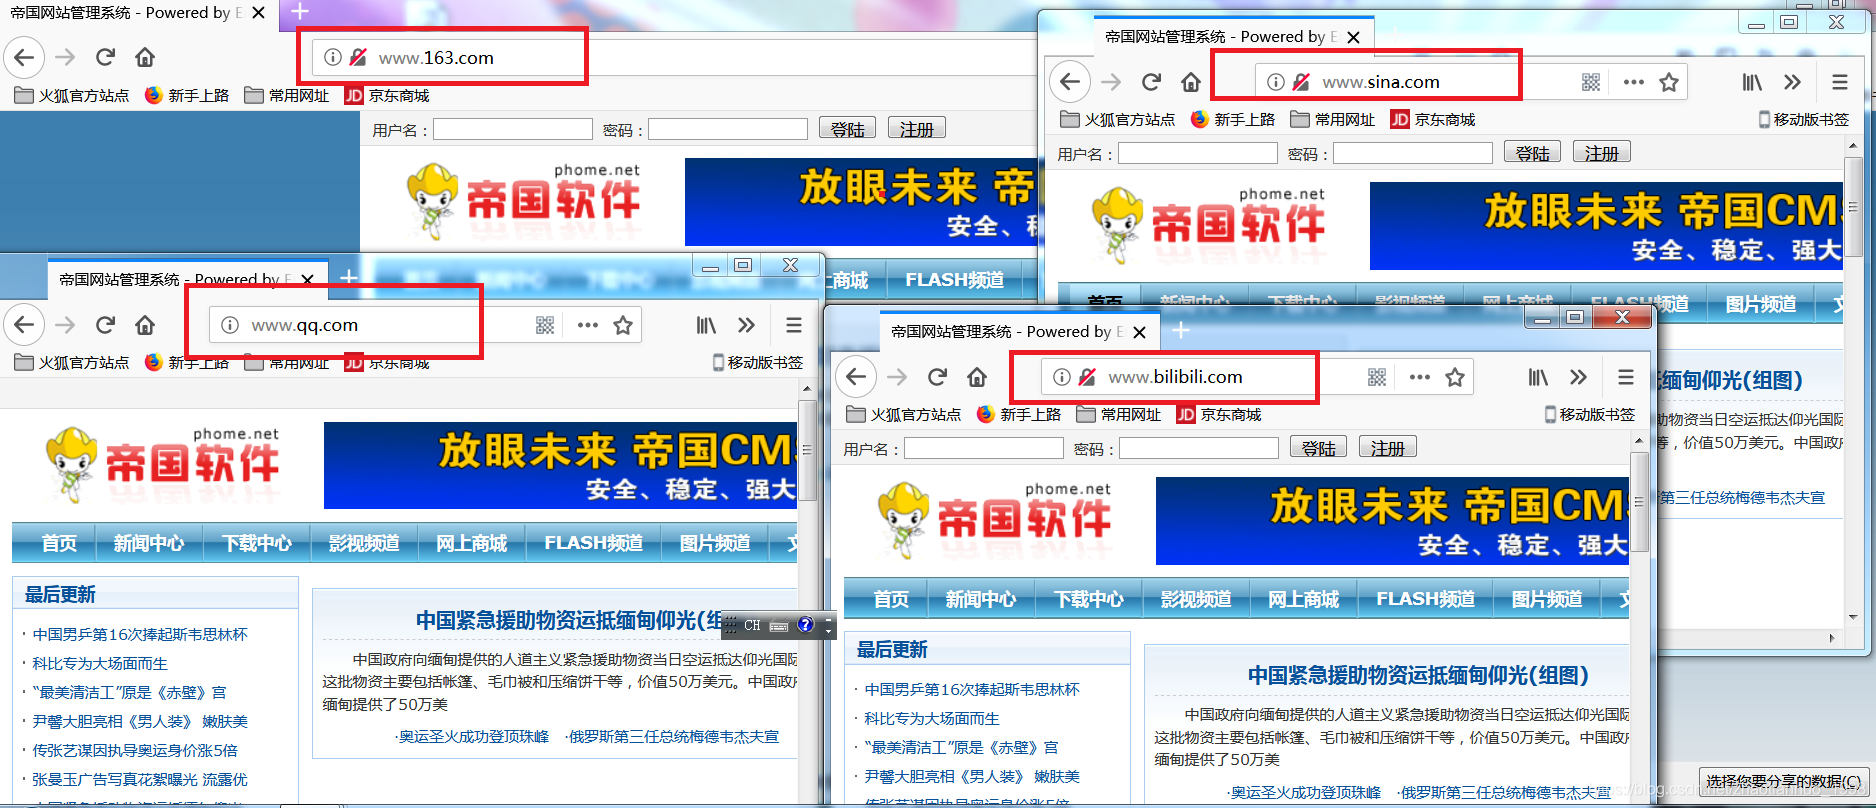Image resolution: width=1876 pixels, height=808 pixels.
Task: Reload the bilibili.com window page
Action: [937, 376]
